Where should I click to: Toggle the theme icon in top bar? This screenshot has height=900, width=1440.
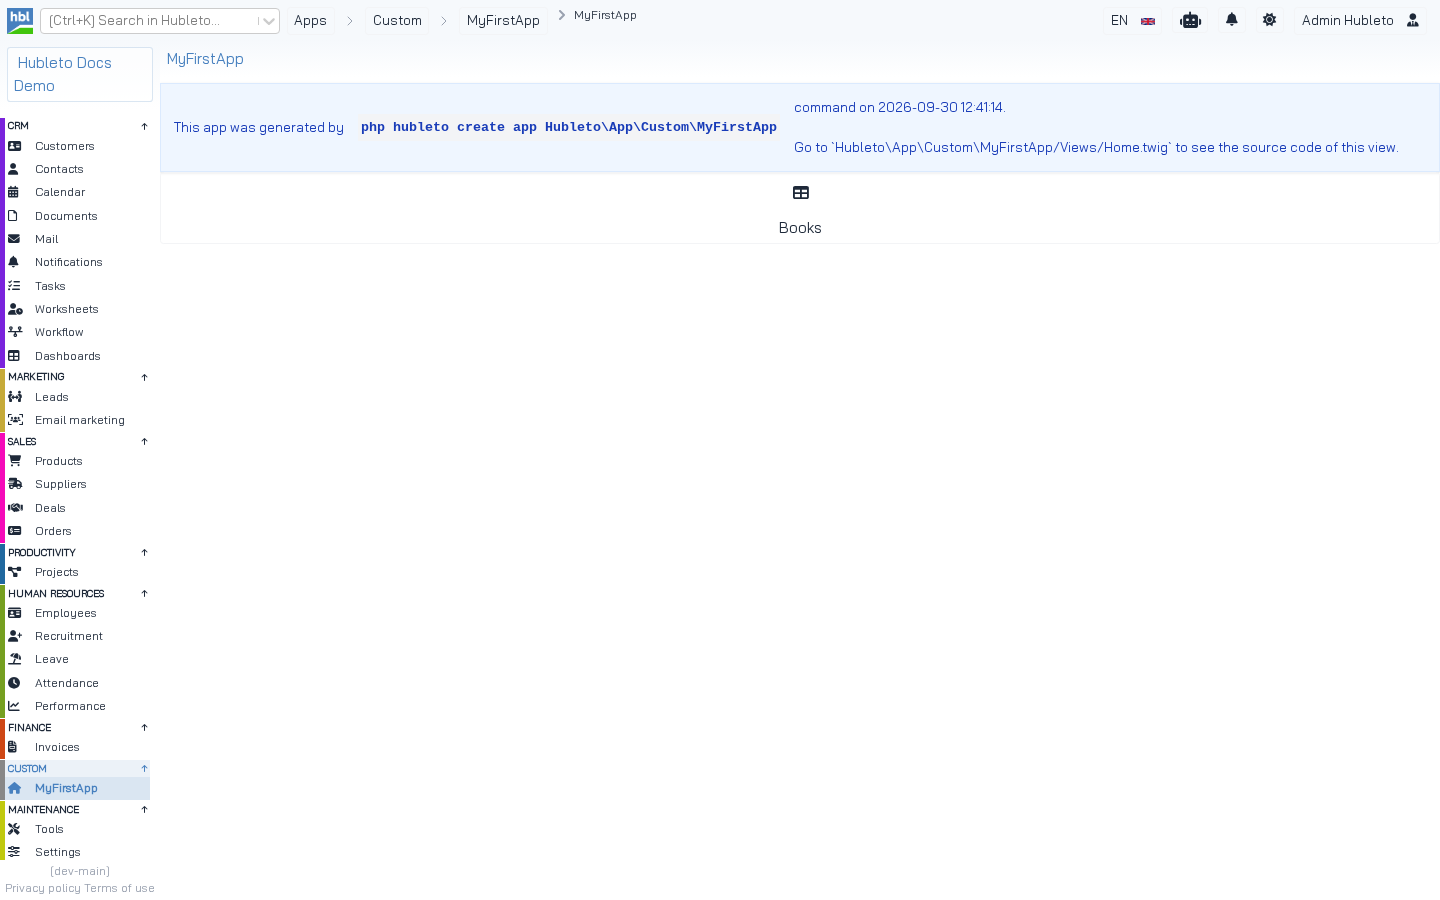click(1269, 20)
